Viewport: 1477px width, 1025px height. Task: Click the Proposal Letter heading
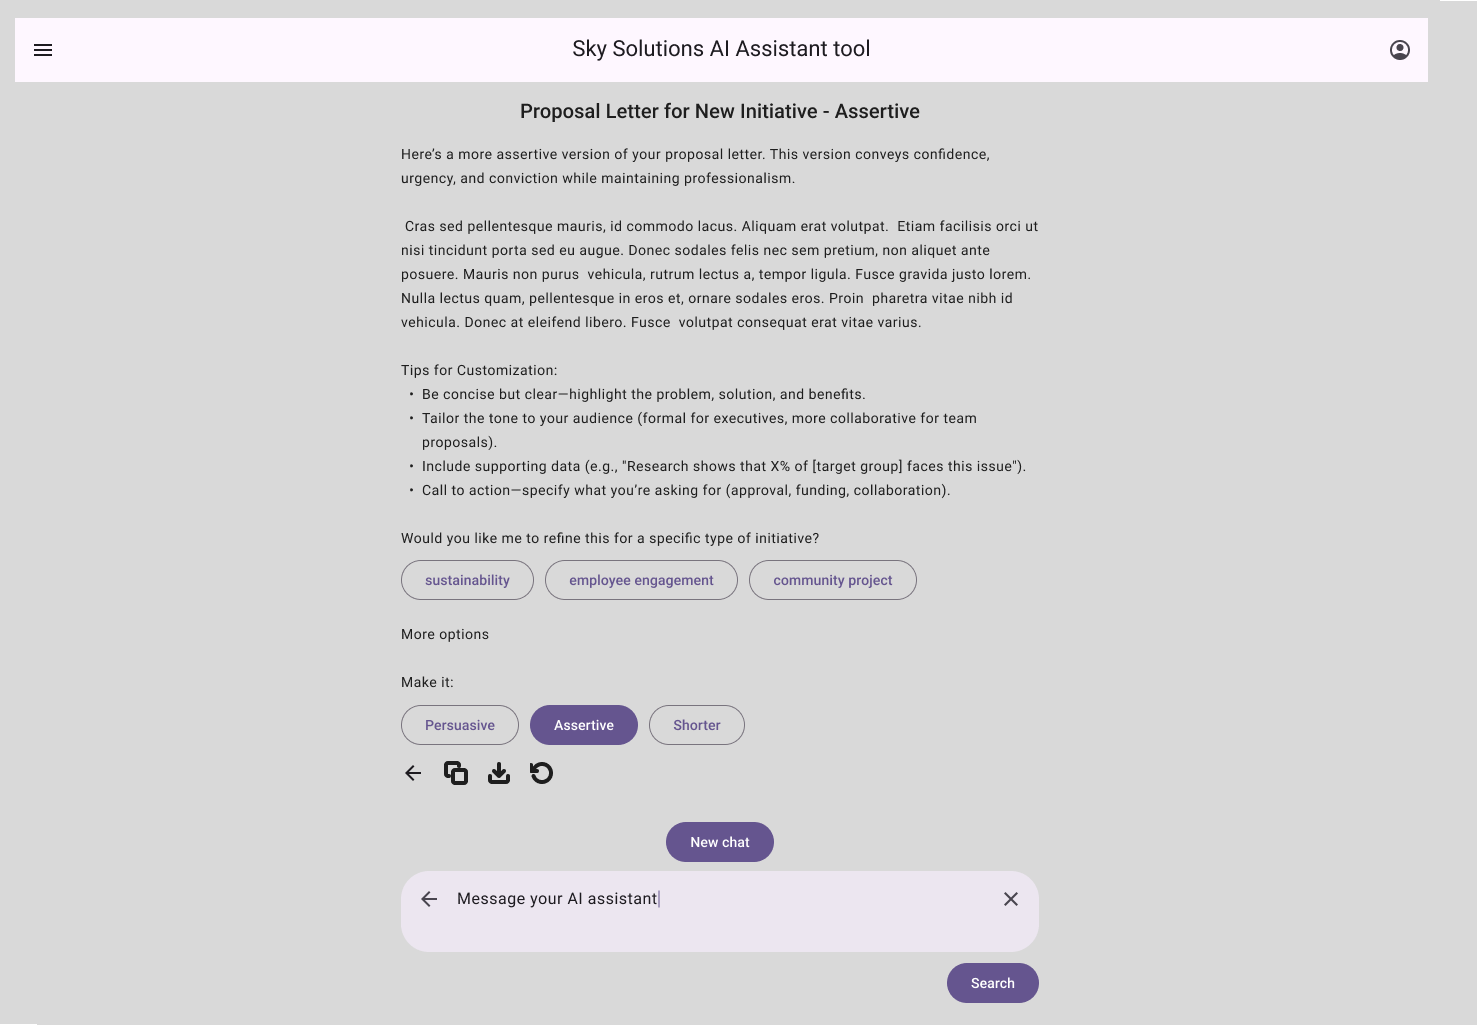(x=720, y=111)
